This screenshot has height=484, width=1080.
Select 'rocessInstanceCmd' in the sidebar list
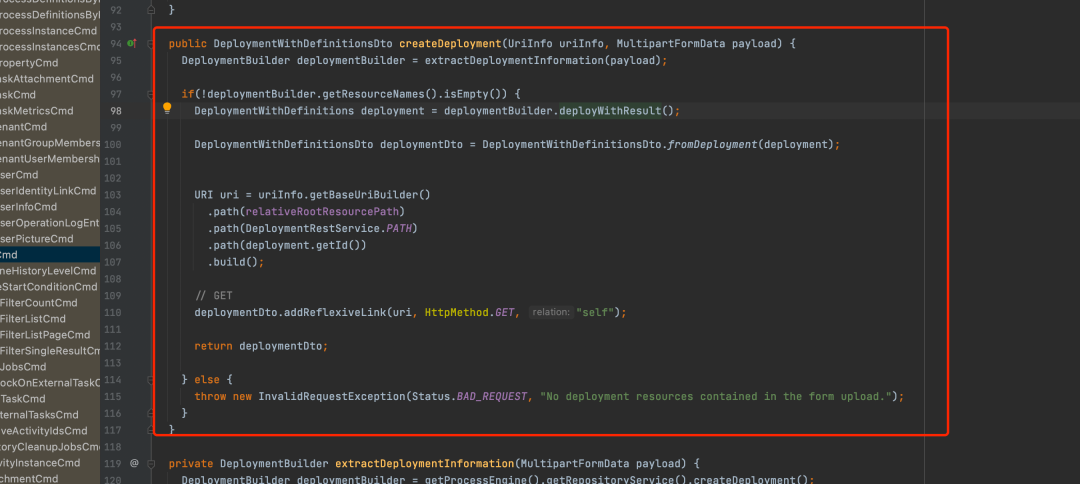click(x=50, y=31)
